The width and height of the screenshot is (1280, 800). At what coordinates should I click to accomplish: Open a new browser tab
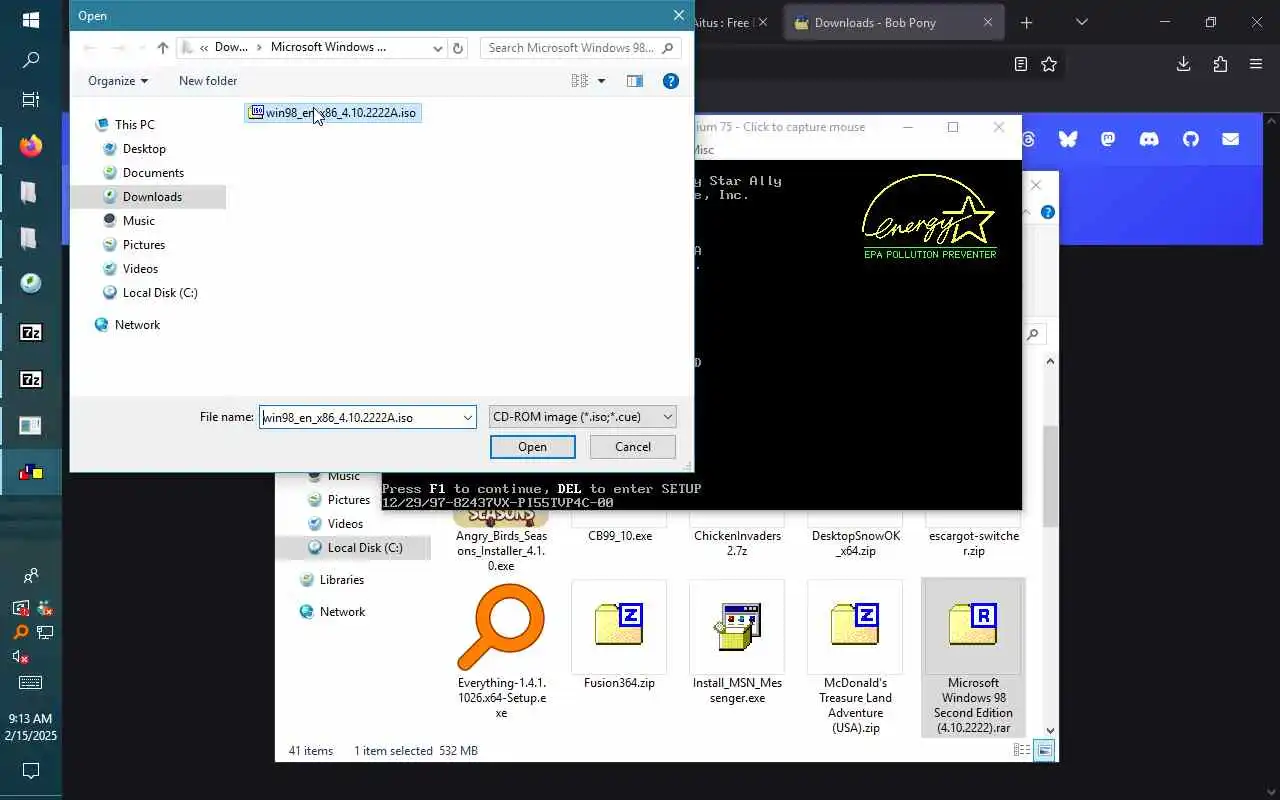click(1027, 22)
